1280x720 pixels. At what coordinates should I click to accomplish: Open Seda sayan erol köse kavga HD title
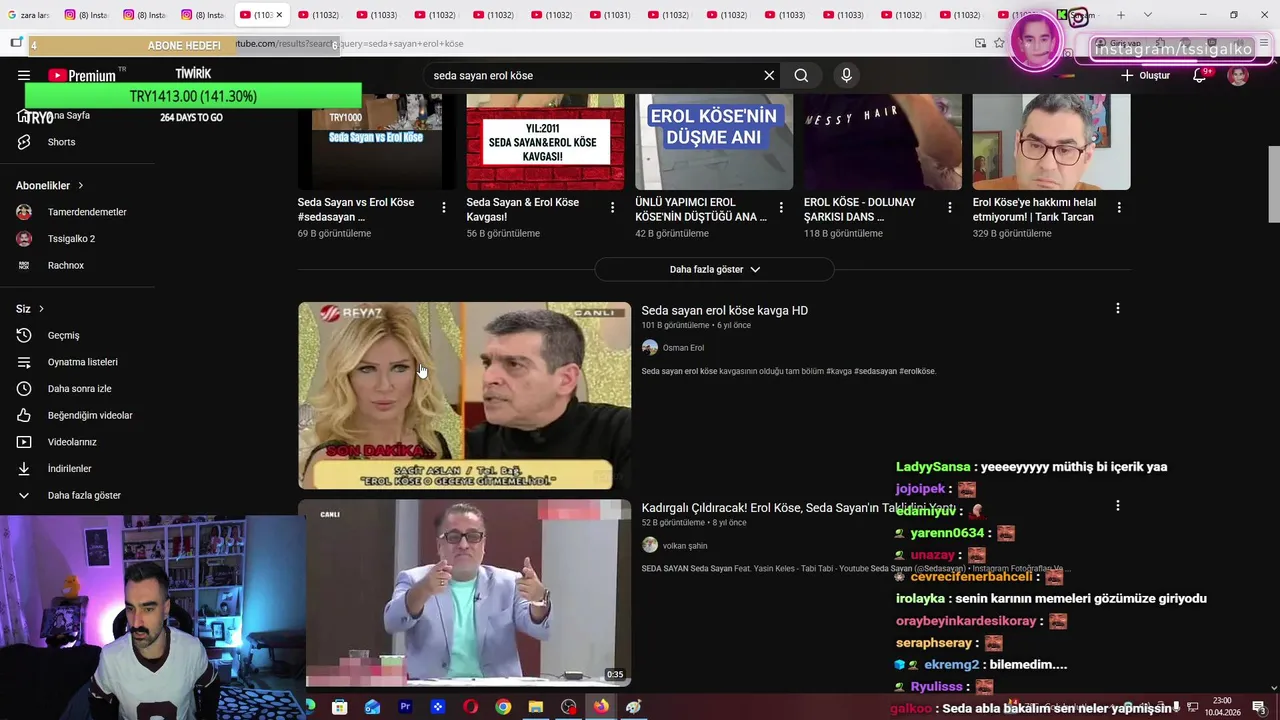[725, 311]
